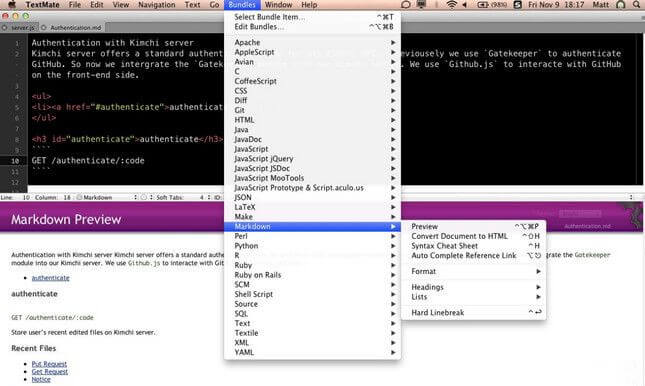Open the Text menu
Image resolution: width=645 pixels, height=386 pixels.
(x=192, y=5)
